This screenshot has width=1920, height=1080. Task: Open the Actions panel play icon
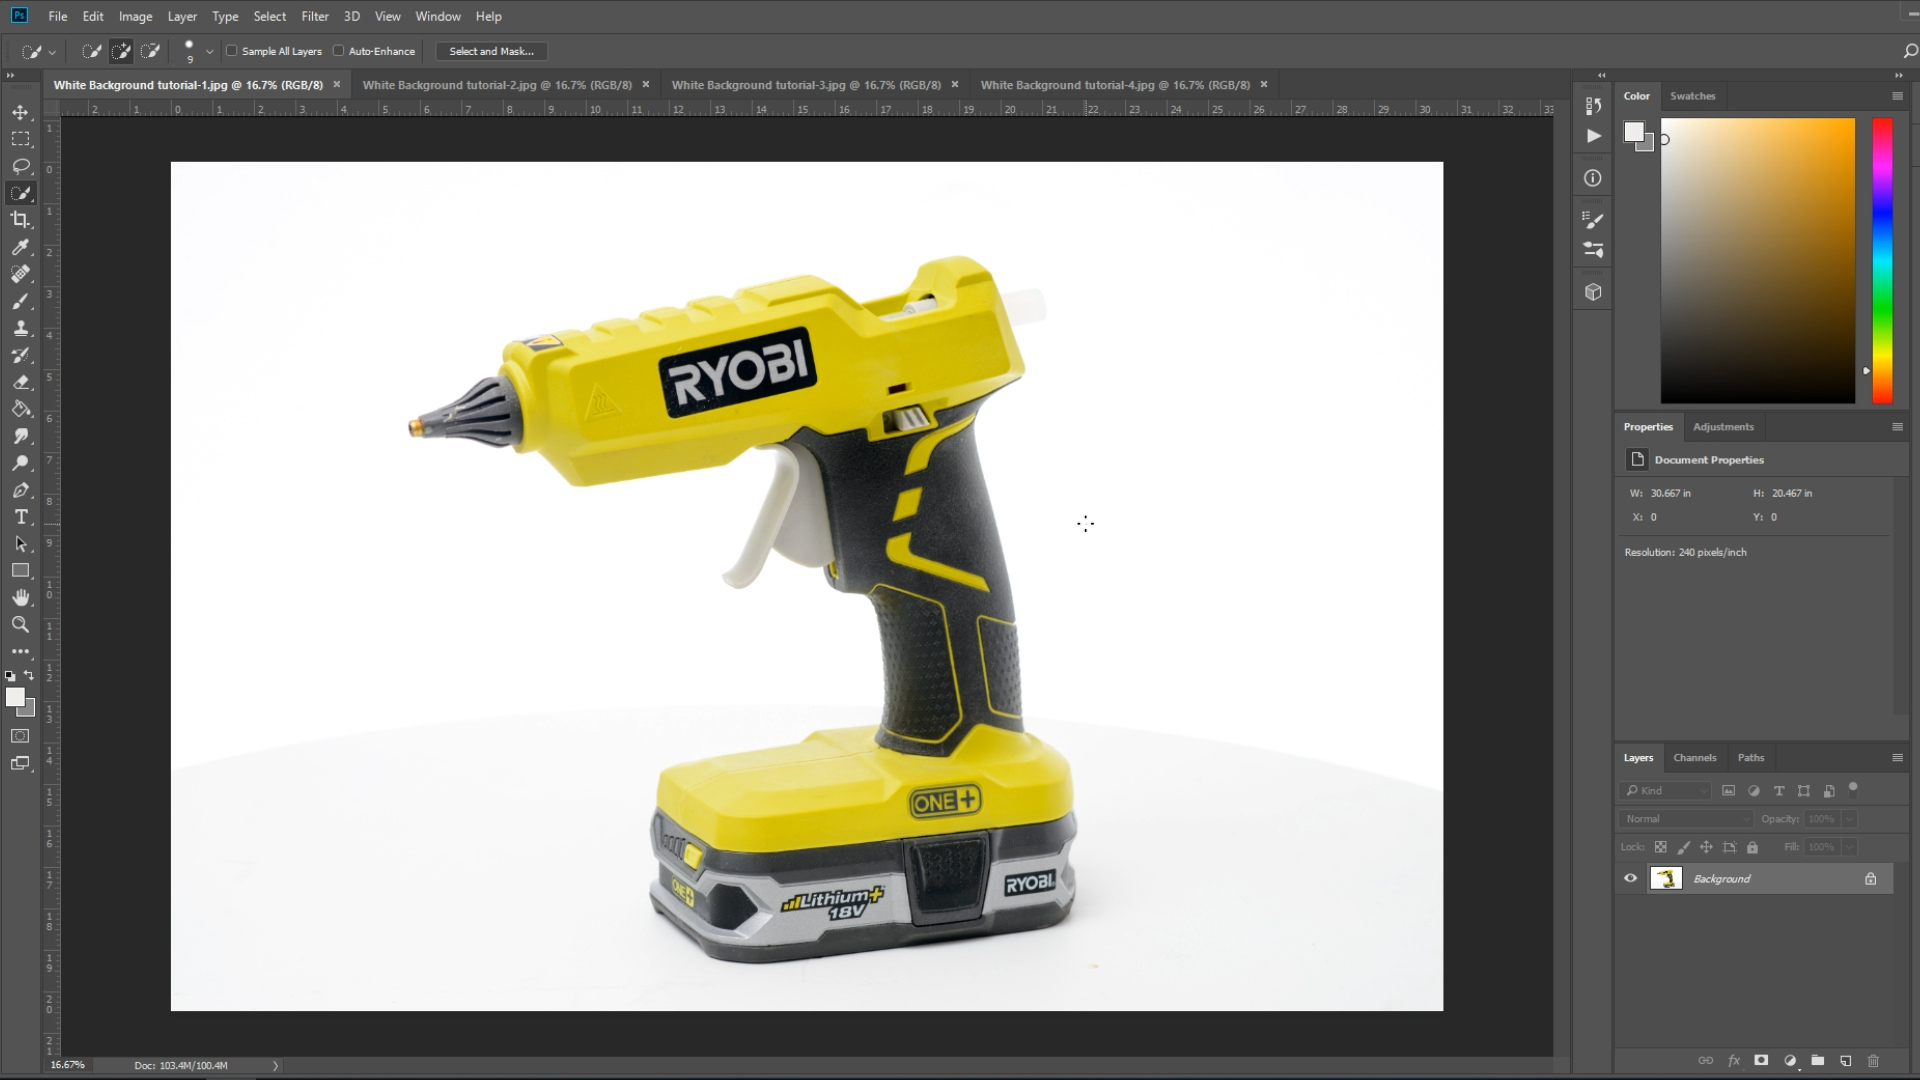coord(1593,136)
